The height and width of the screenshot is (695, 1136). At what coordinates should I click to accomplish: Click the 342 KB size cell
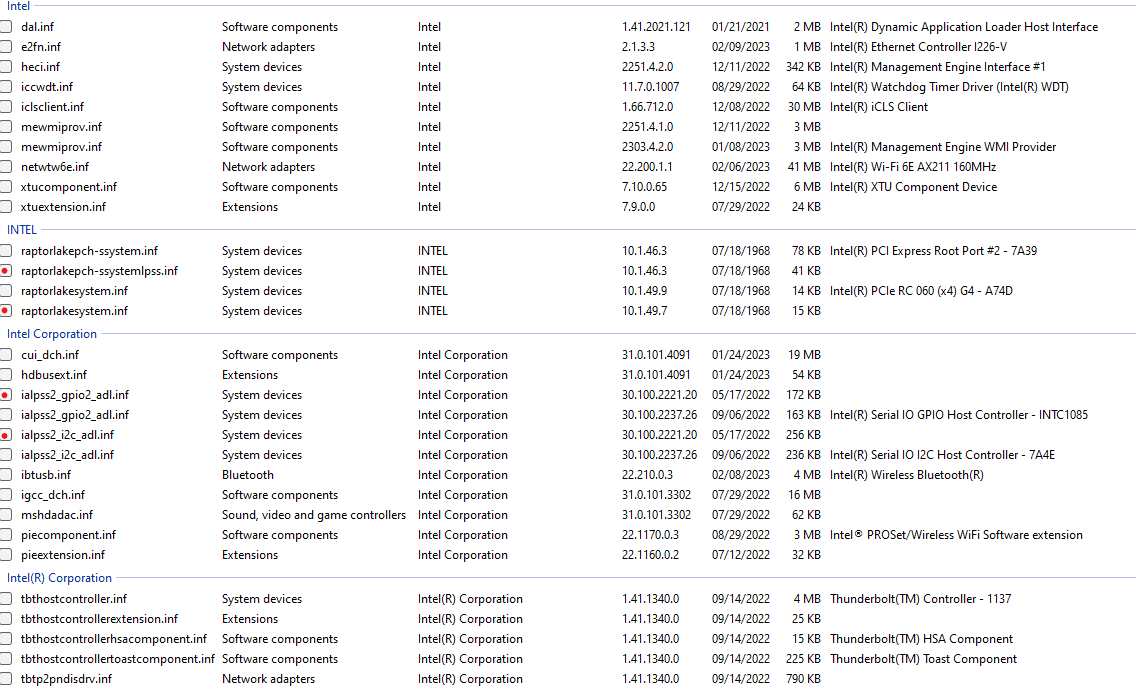pos(803,67)
